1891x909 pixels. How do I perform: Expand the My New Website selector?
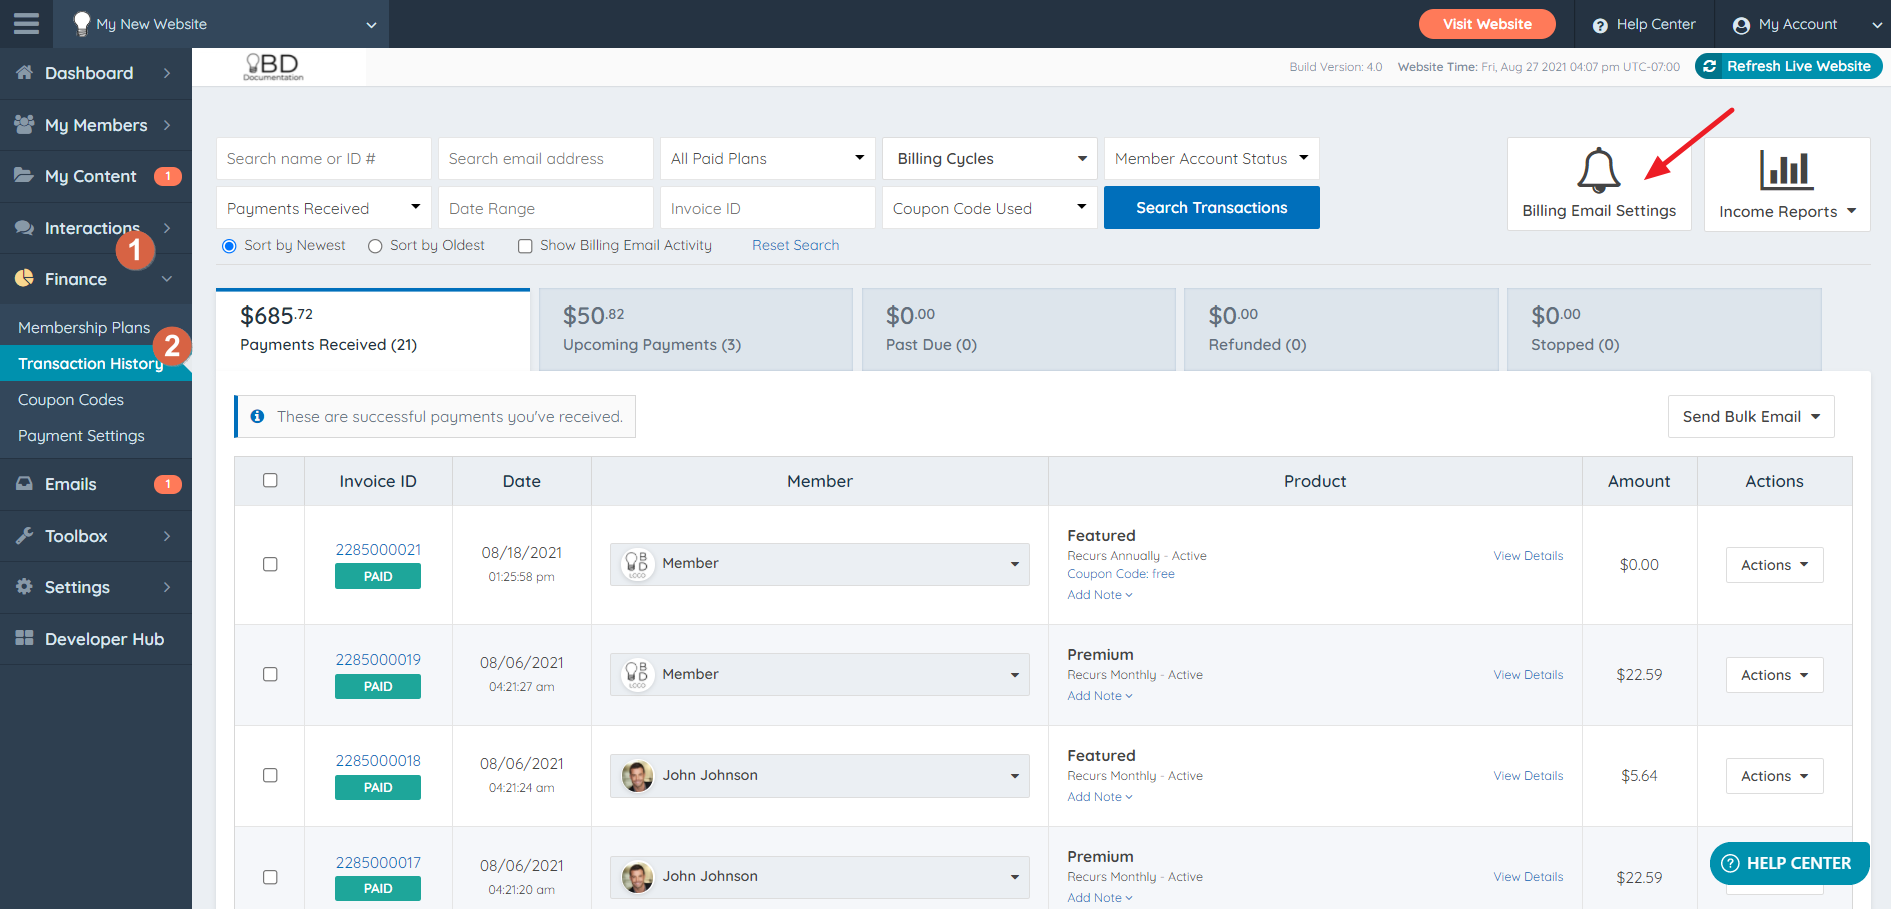coord(221,24)
